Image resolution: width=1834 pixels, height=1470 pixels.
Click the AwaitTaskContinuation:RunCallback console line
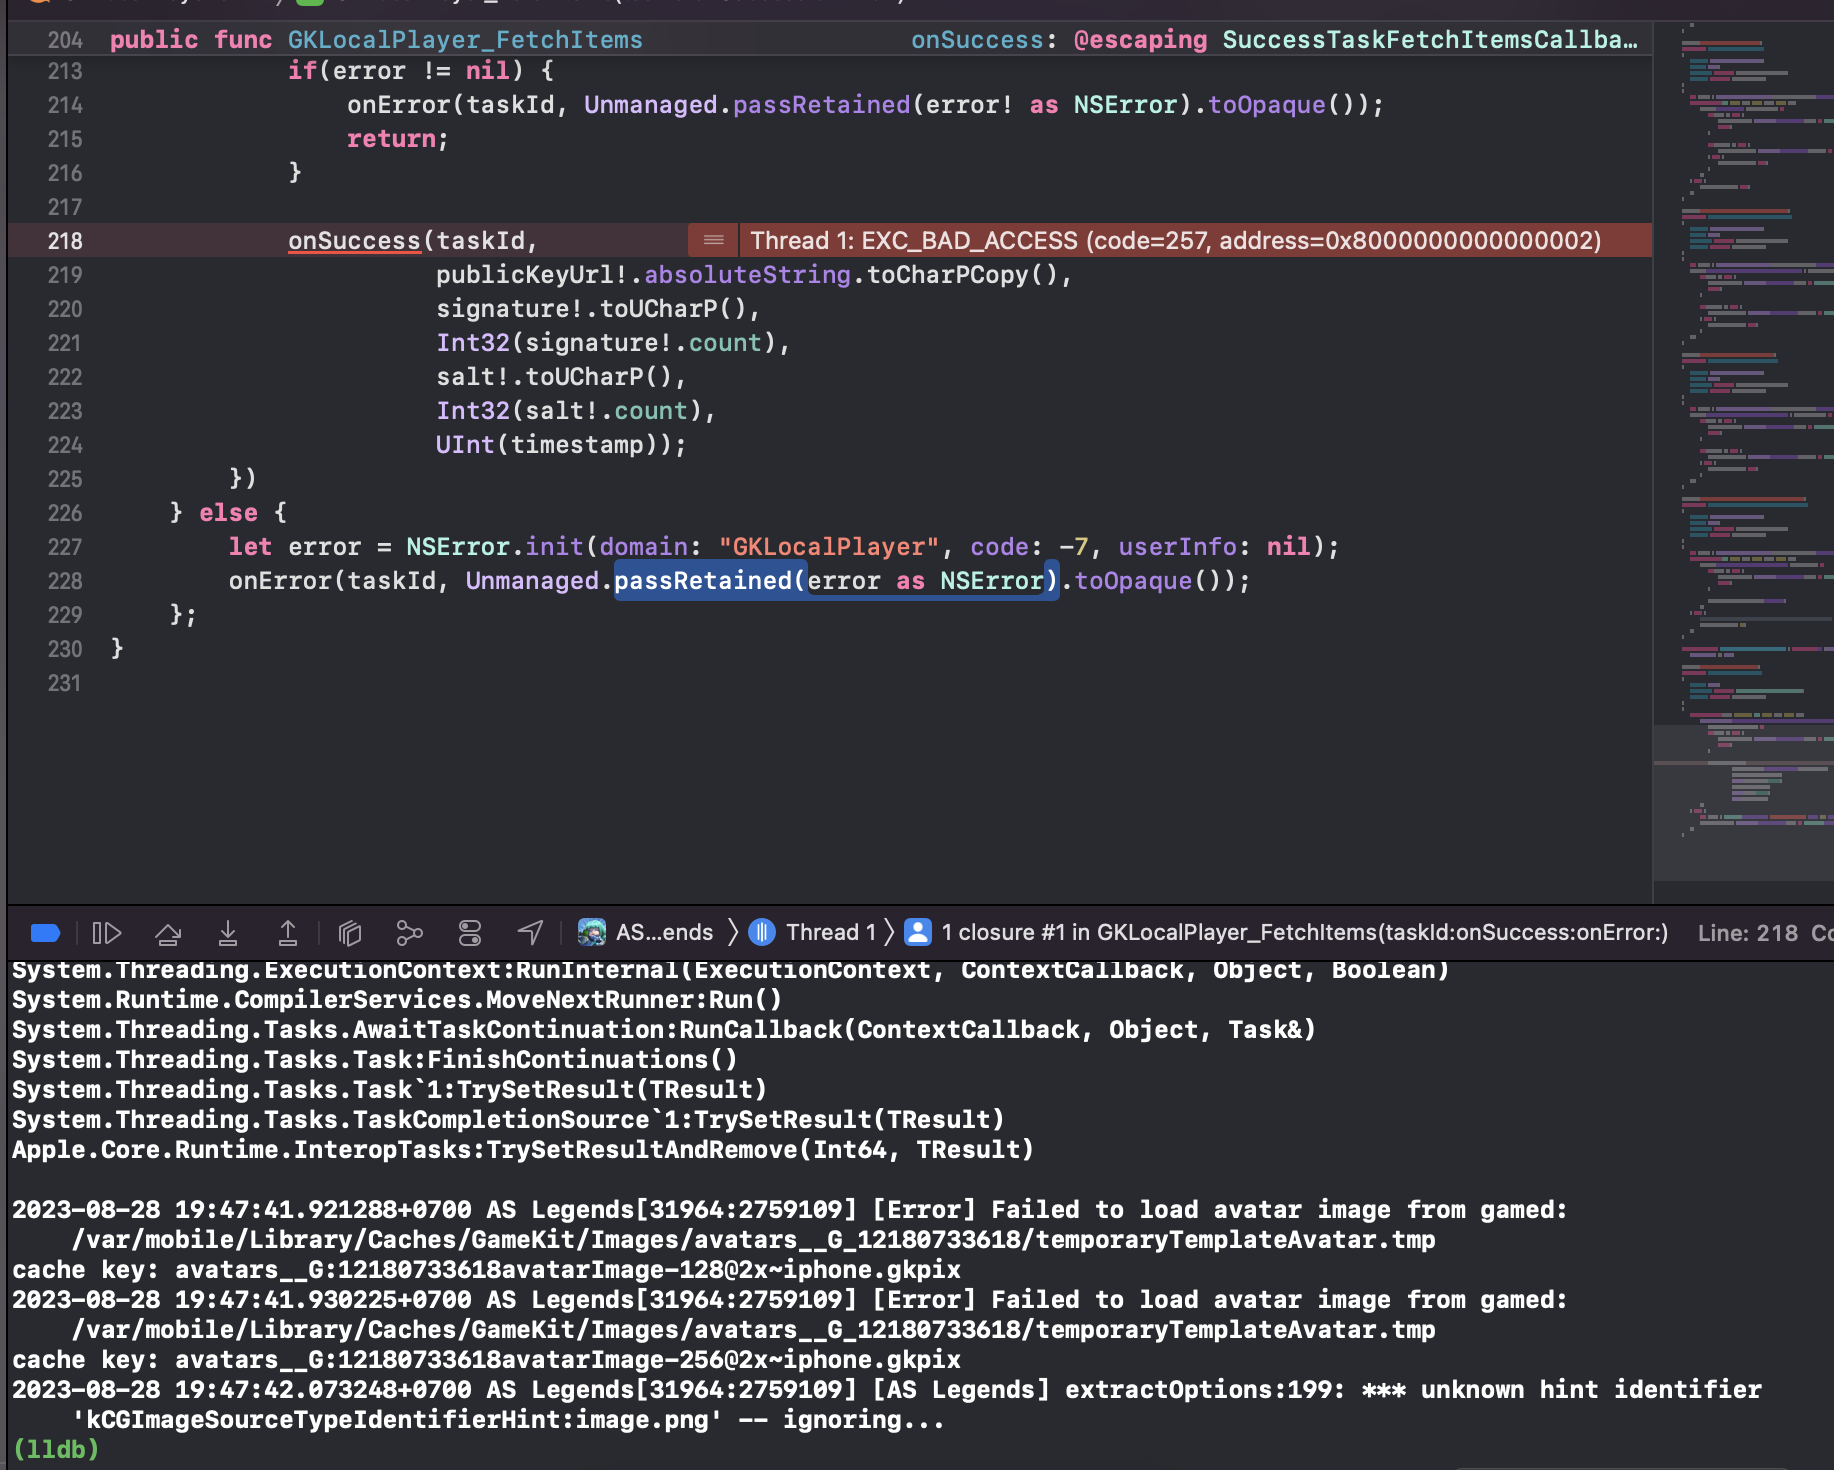(x=664, y=1030)
